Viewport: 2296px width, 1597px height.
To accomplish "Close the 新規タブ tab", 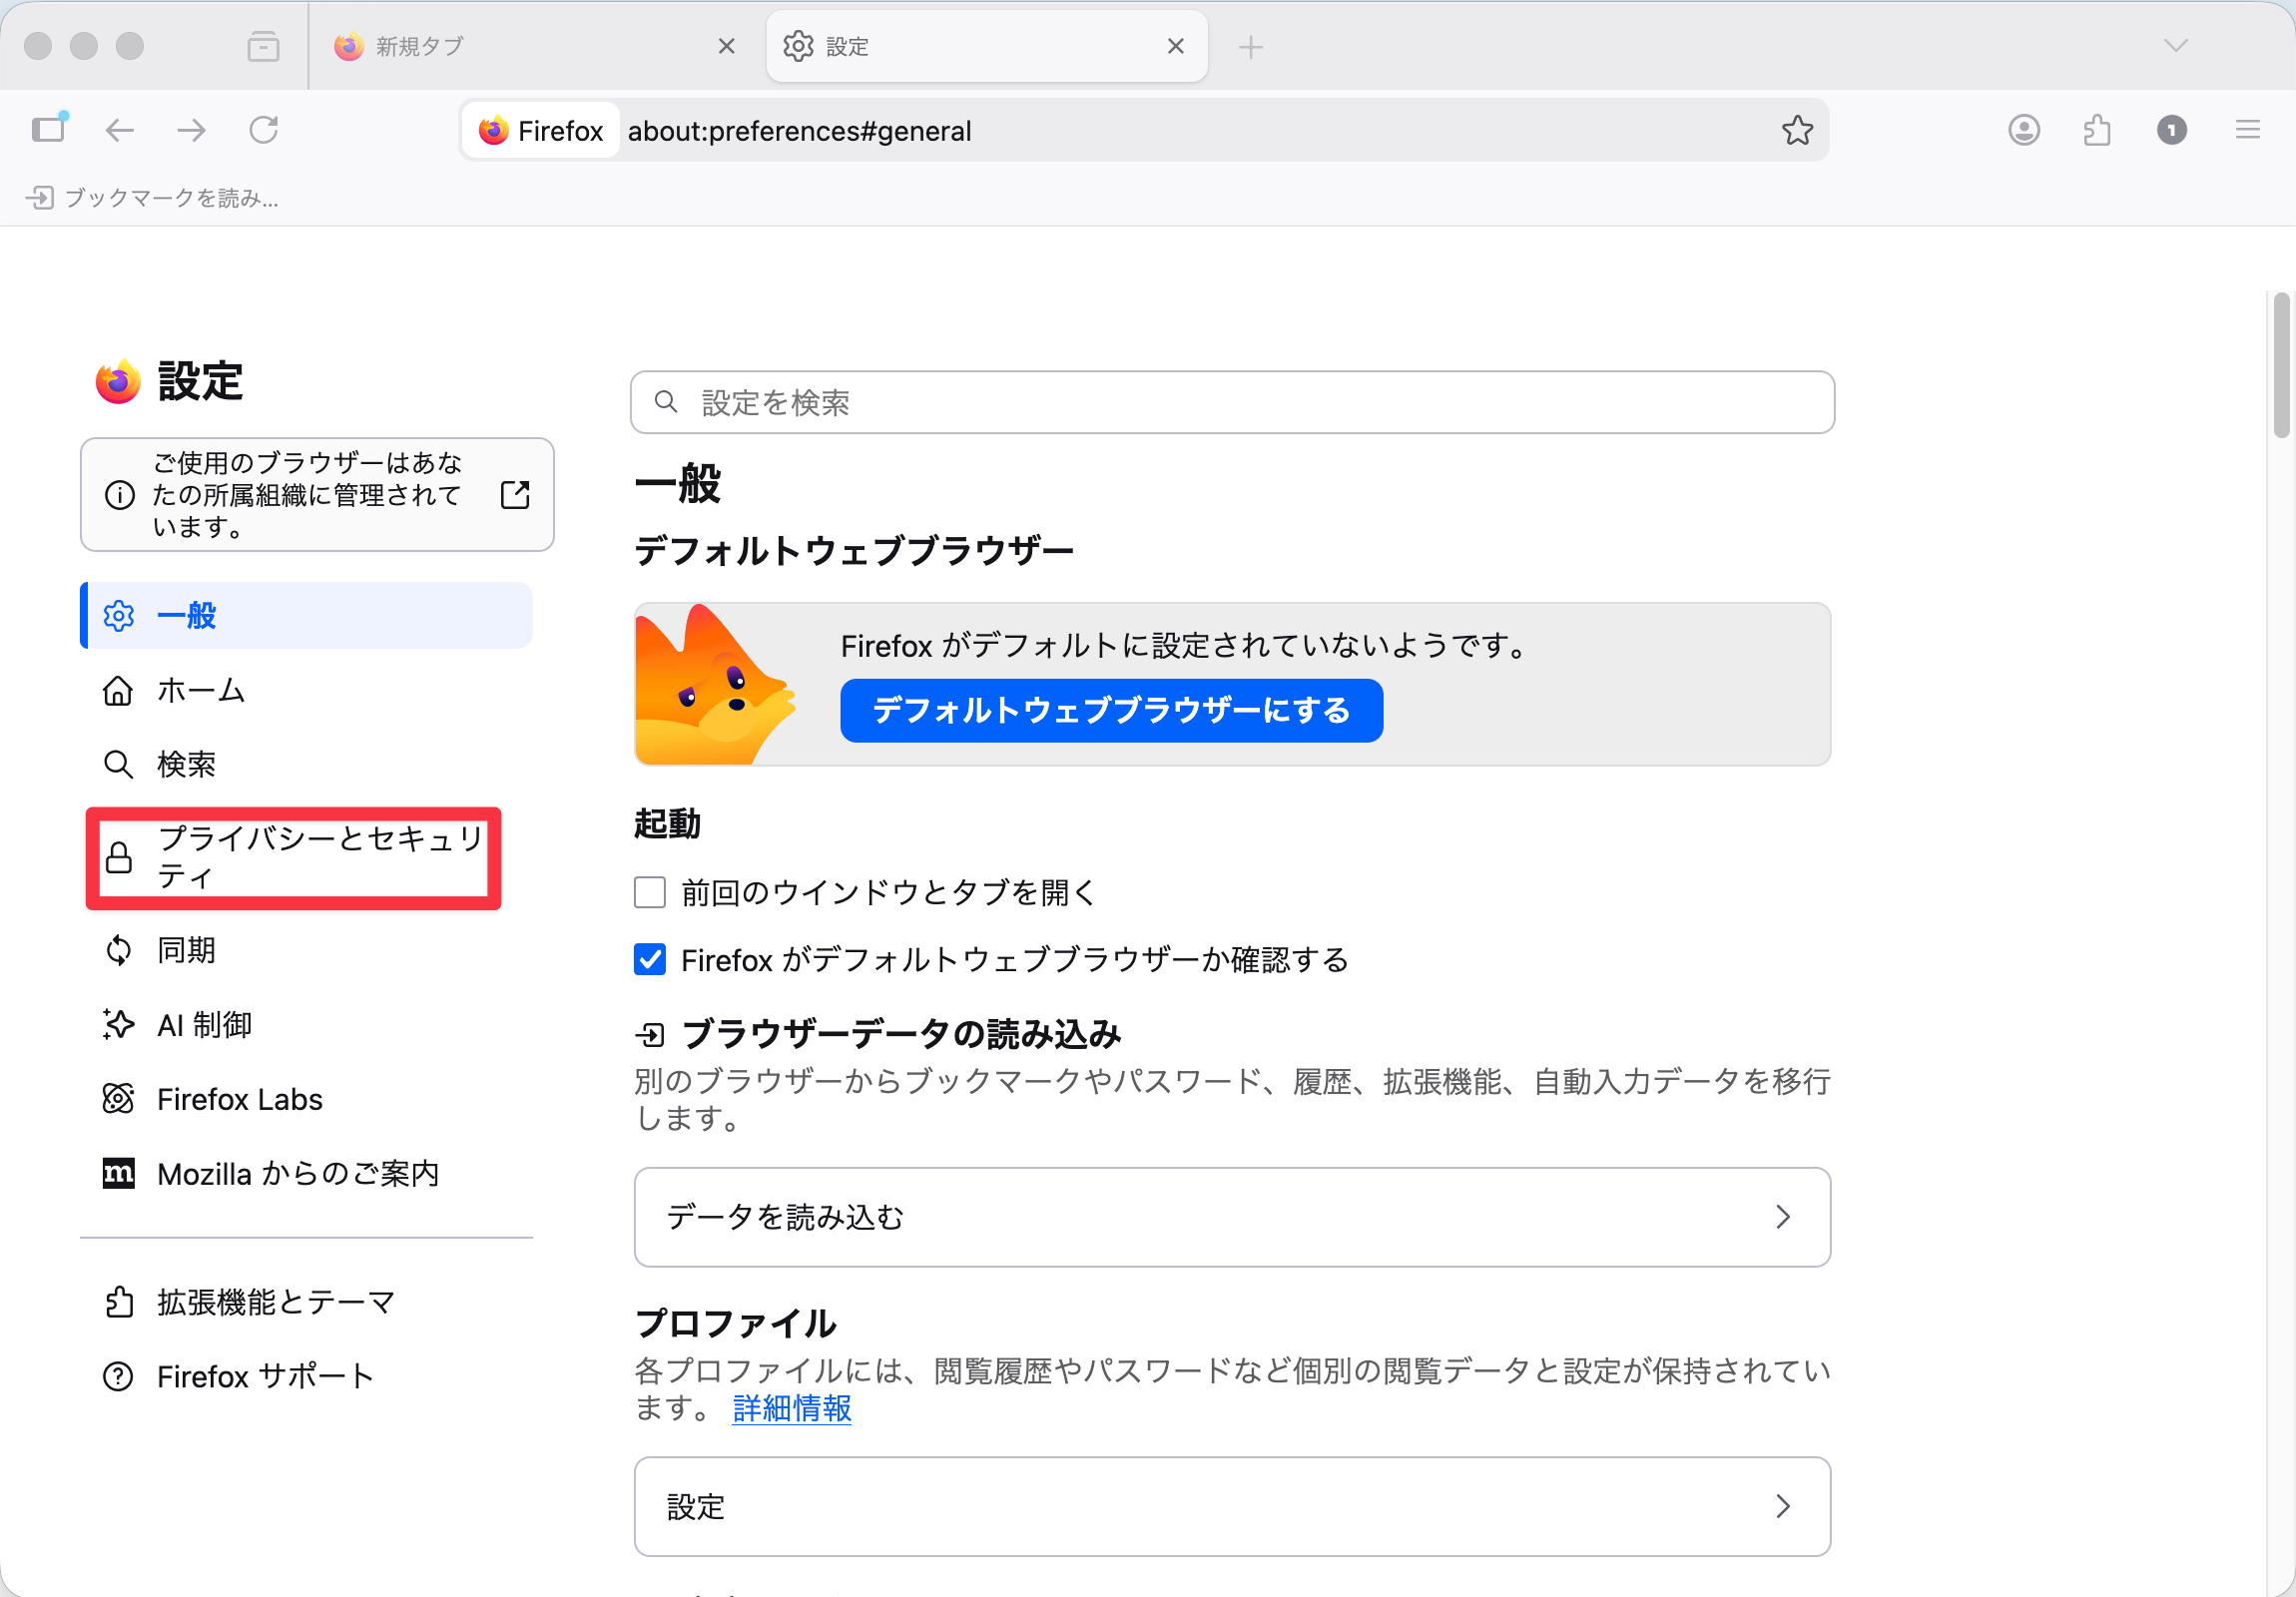I will [x=726, y=46].
